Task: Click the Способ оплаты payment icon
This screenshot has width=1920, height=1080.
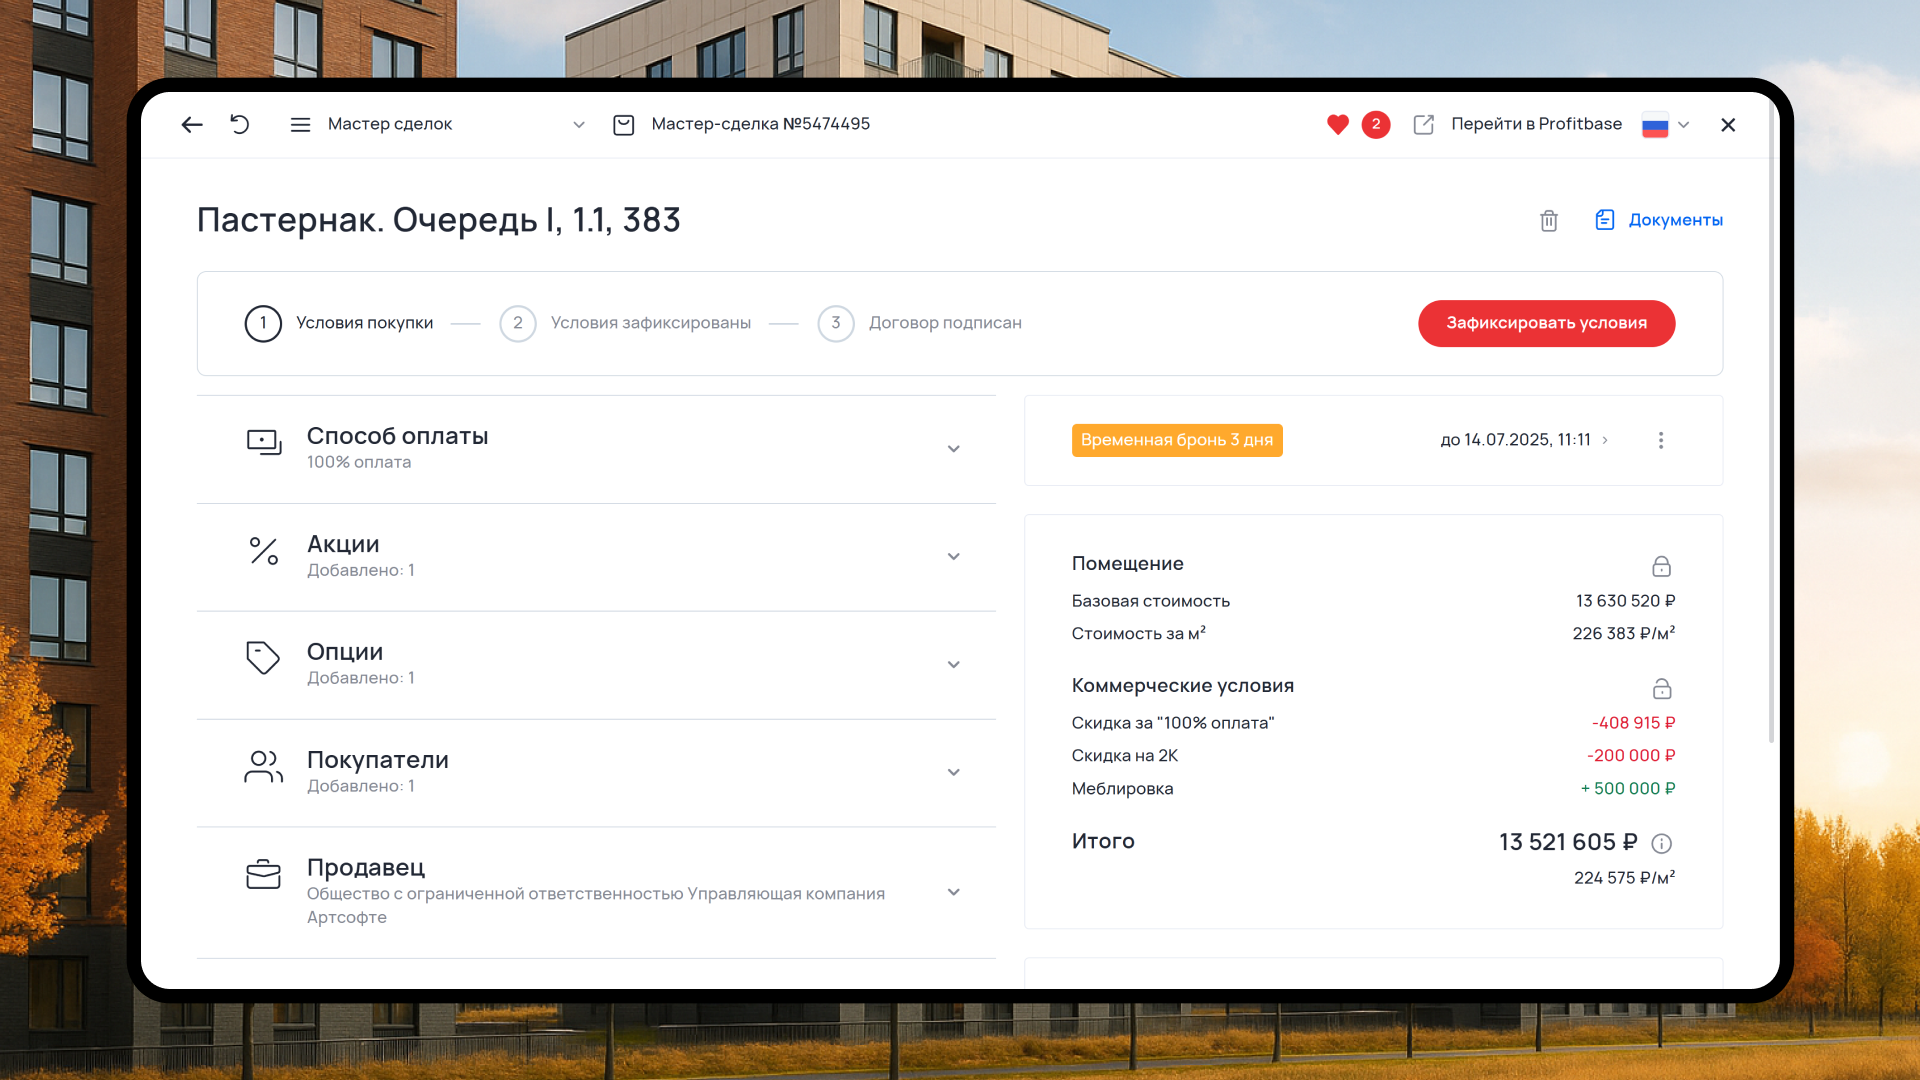Action: point(264,442)
